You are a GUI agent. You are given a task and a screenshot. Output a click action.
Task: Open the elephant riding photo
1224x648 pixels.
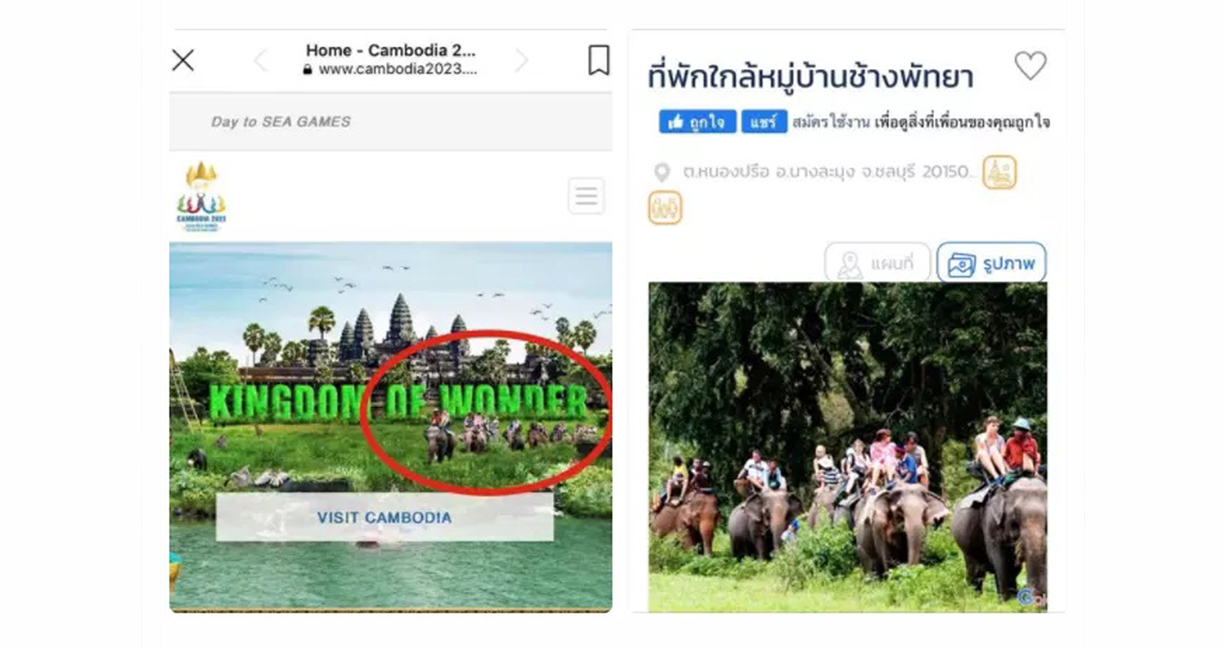tap(847, 447)
